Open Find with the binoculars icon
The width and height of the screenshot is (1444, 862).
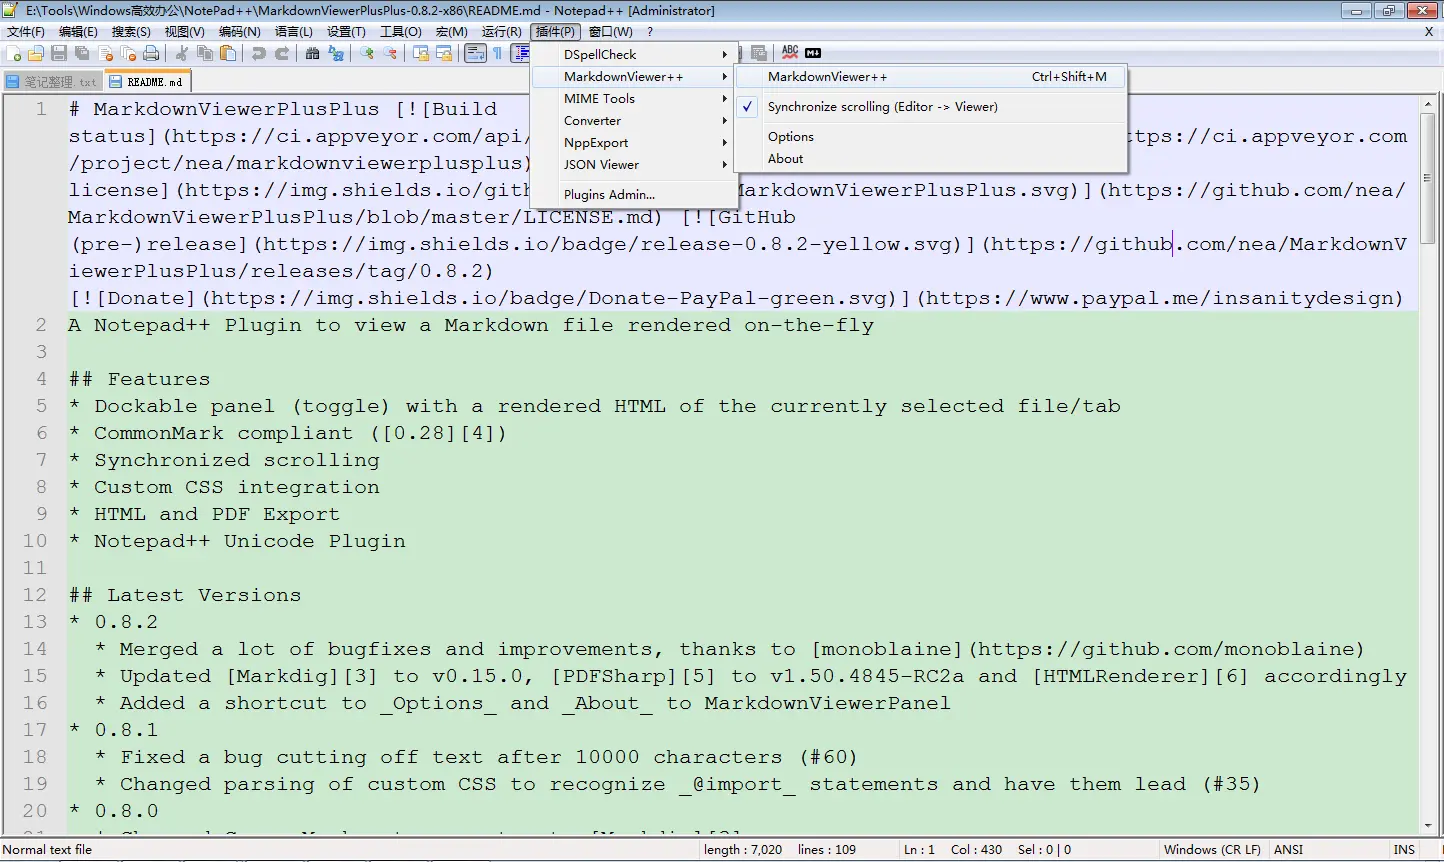point(312,53)
